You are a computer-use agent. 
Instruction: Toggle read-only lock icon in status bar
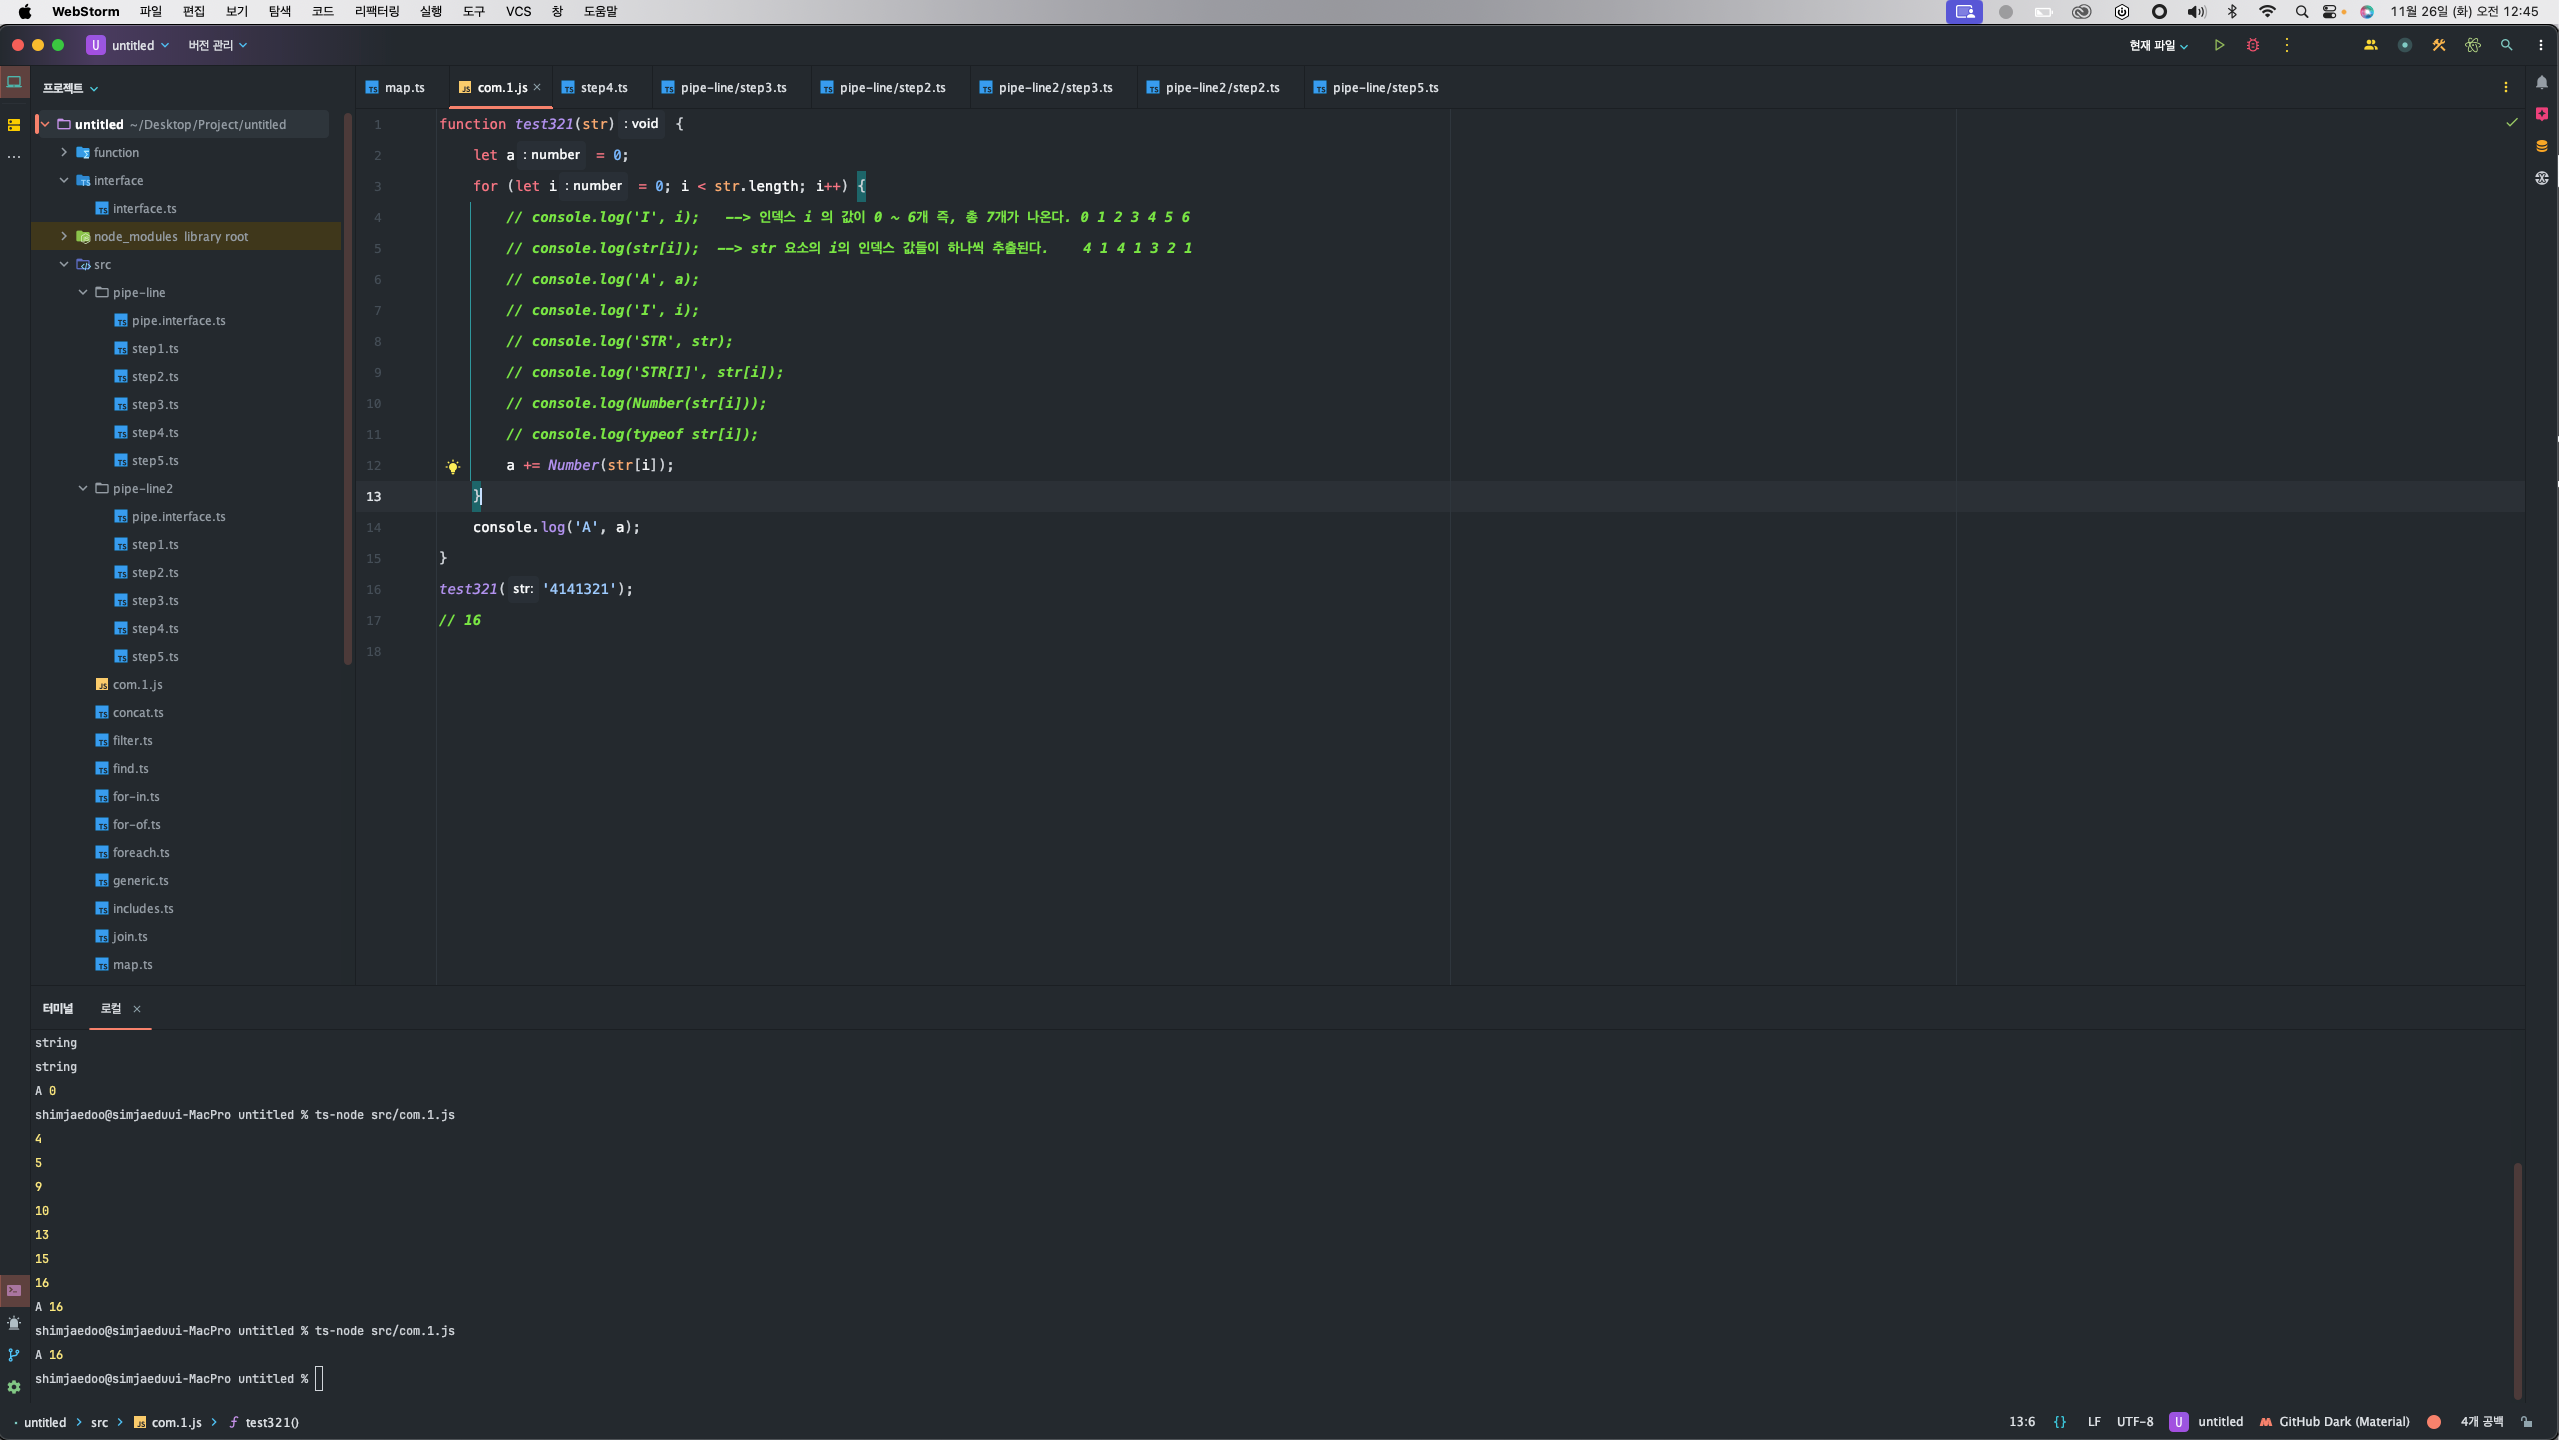click(2526, 1422)
